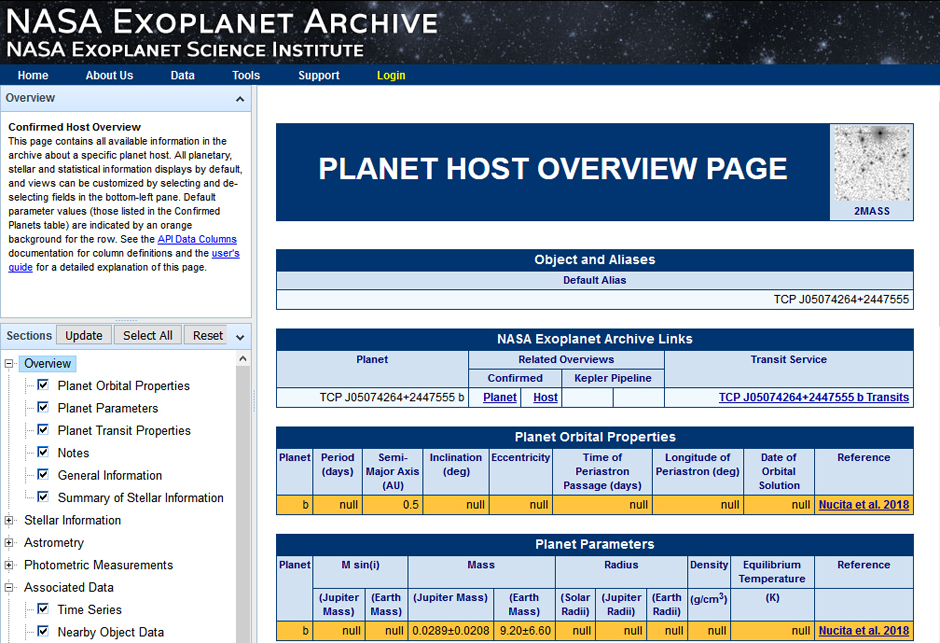
Task: Select the Photometric Measurements tree item
Action: click(x=98, y=565)
